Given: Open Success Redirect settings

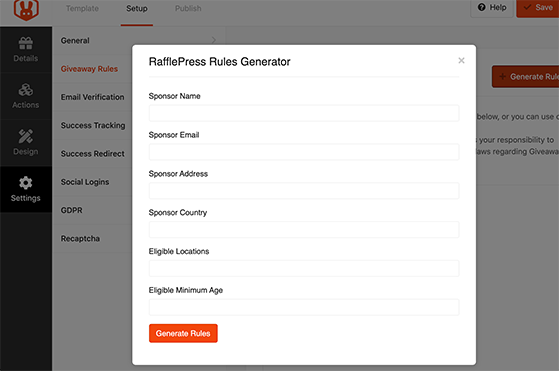Looking at the screenshot, I should (93, 154).
